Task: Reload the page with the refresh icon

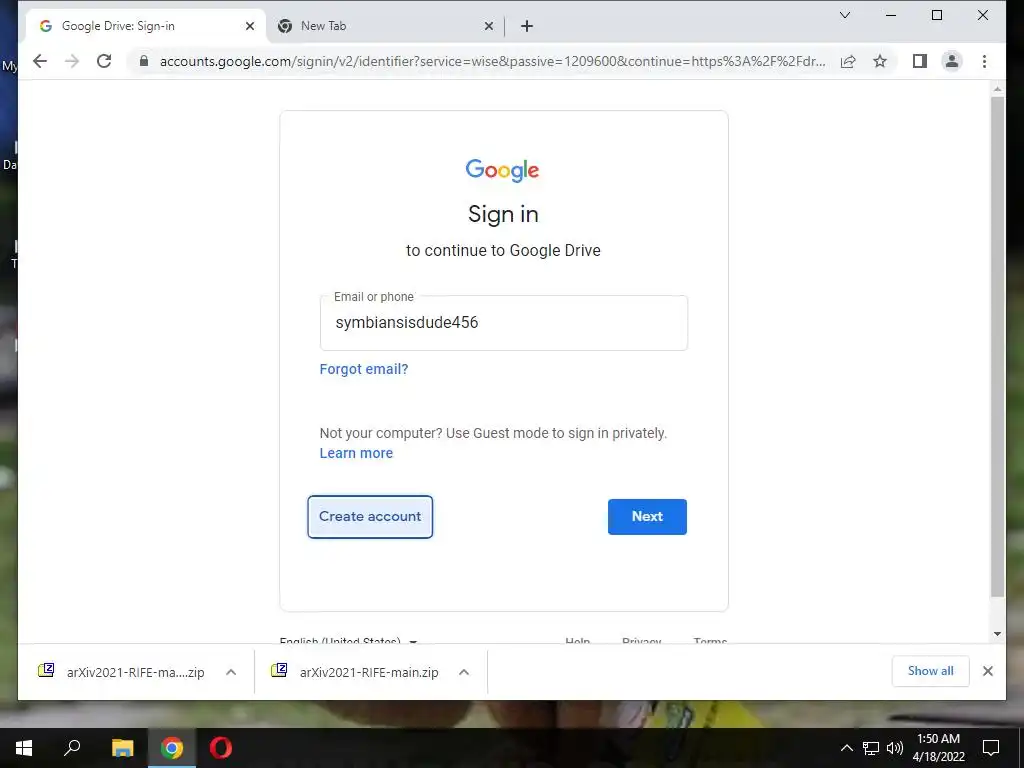Action: tap(104, 61)
